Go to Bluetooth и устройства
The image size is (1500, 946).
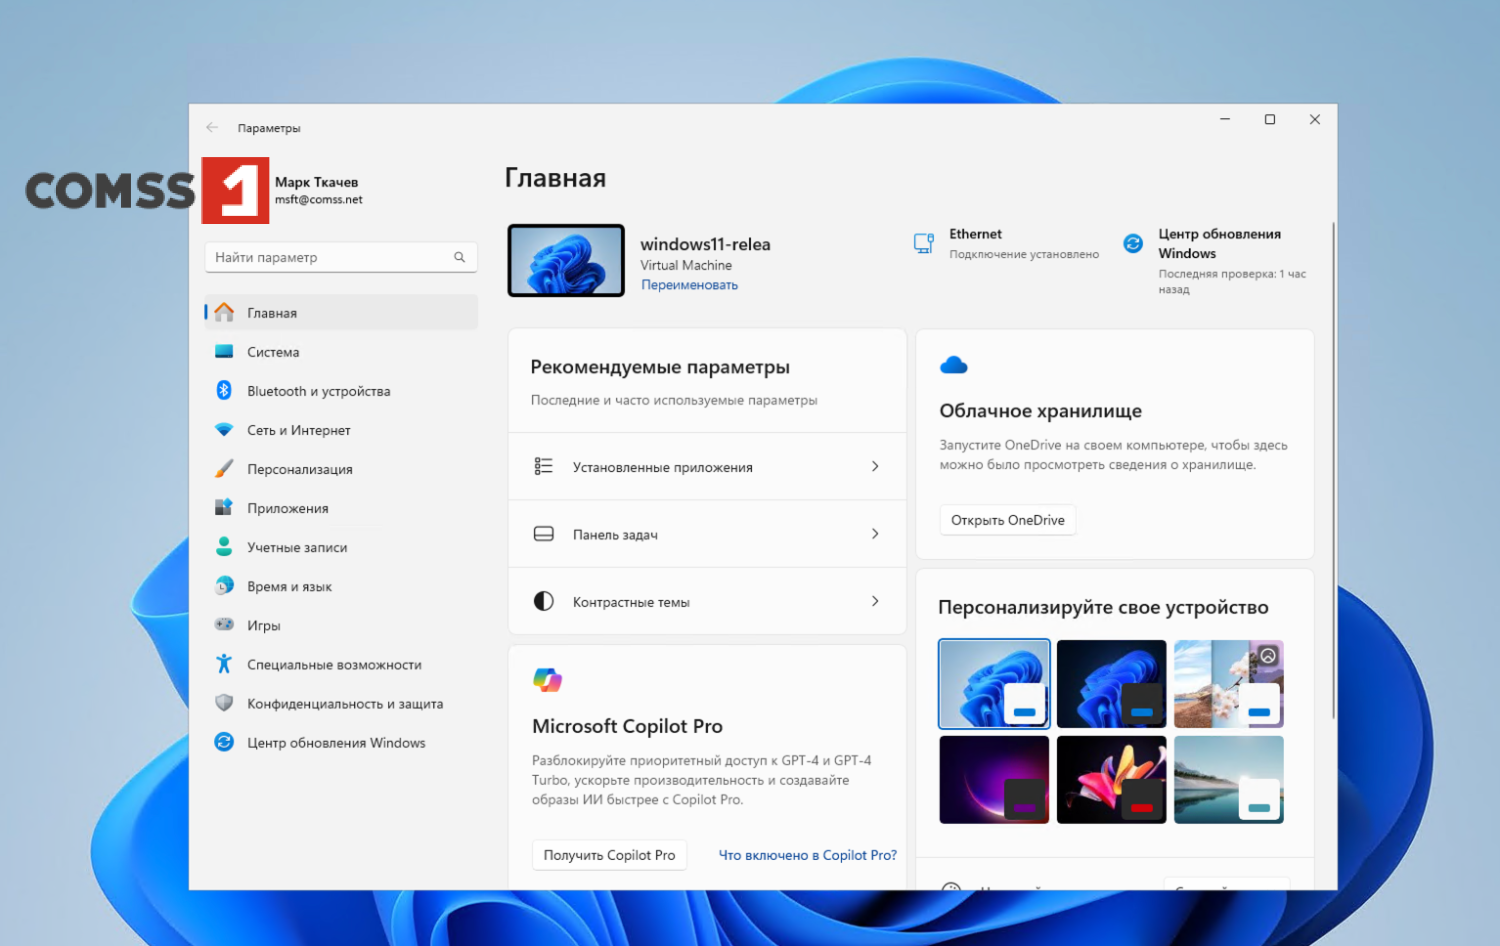pyautogui.click(x=341, y=390)
